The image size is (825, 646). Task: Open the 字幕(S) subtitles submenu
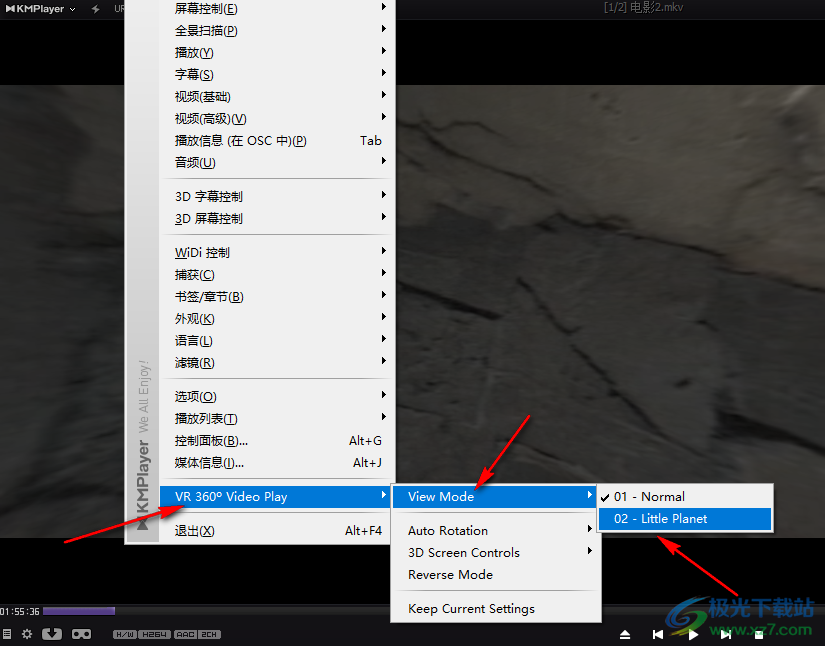[x=277, y=74]
